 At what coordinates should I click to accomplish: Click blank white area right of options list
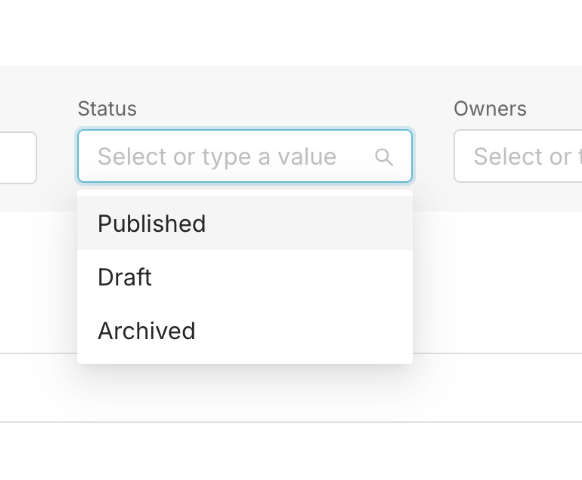point(497,282)
